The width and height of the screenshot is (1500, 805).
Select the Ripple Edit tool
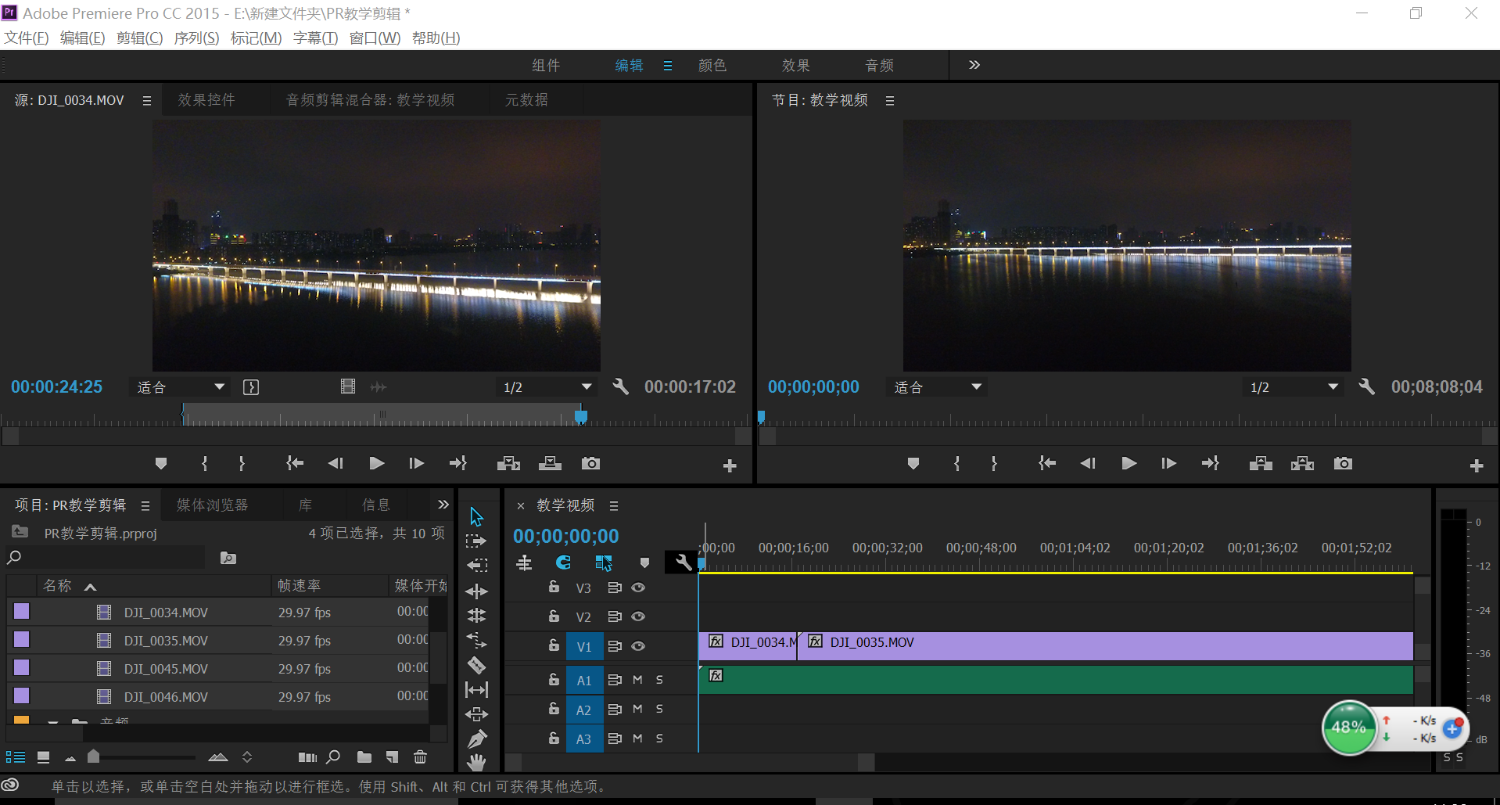tap(477, 591)
